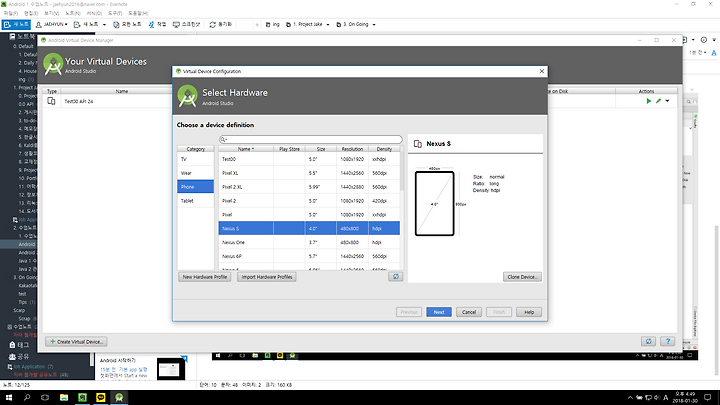720x405 pixels.
Task: Open Help in the hardware dialog
Action: (x=529, y=312)
